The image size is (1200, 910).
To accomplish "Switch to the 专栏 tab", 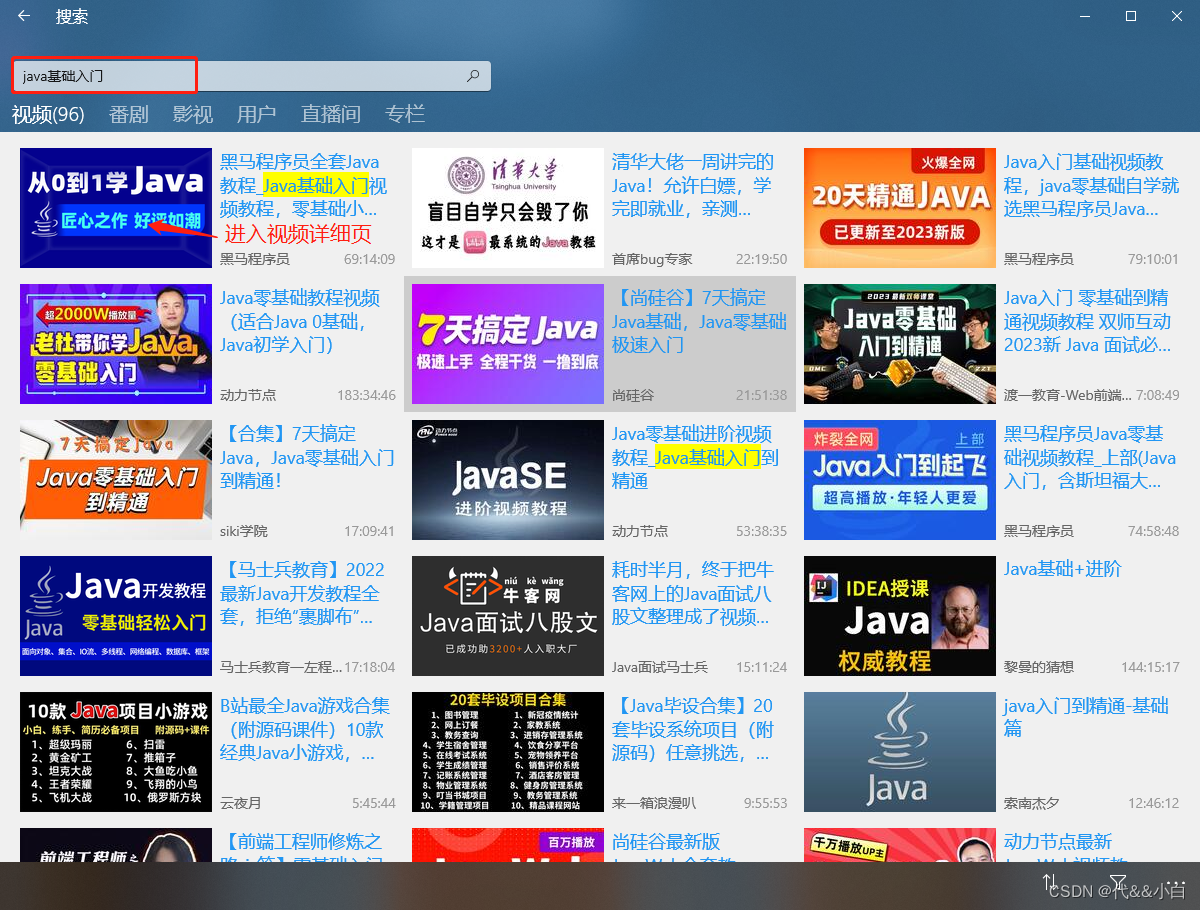I will click(x=405, y=115).
